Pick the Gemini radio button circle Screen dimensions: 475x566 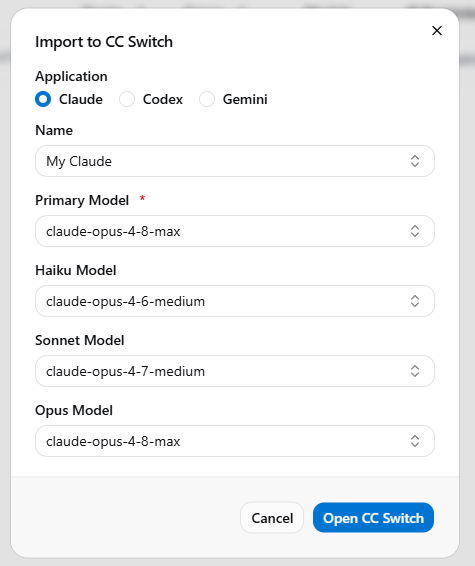click(x=207, y=99)
